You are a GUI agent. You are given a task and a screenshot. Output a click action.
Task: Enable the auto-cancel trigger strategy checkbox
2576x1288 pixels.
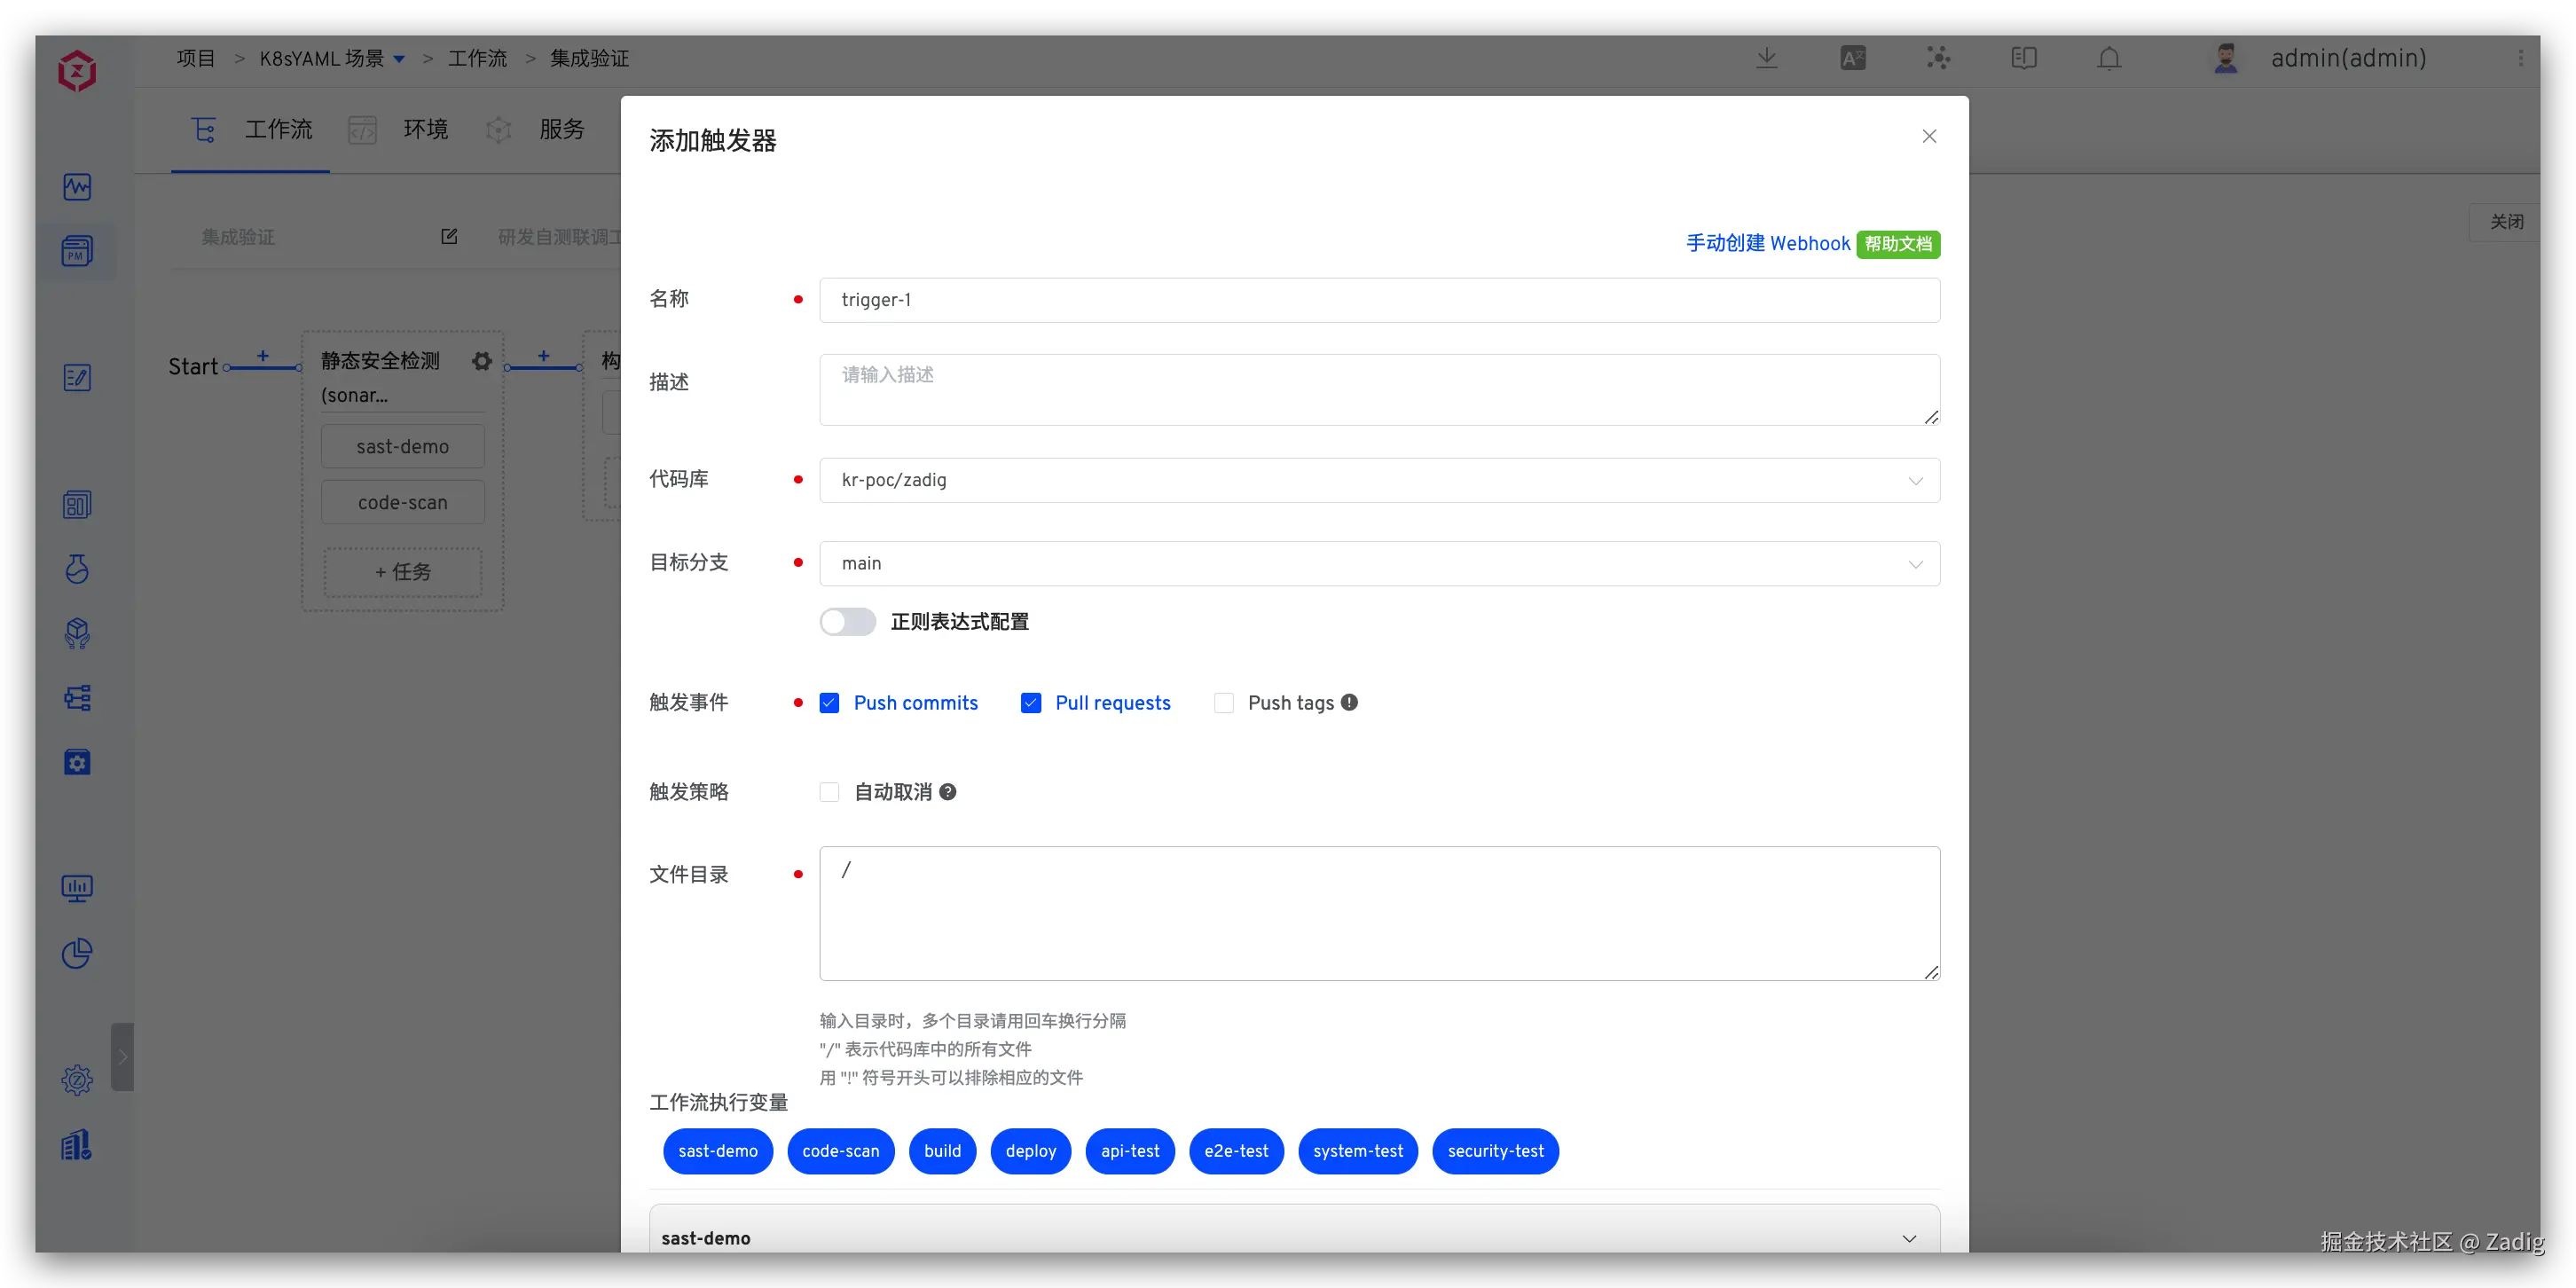click(x=829, y=792)
